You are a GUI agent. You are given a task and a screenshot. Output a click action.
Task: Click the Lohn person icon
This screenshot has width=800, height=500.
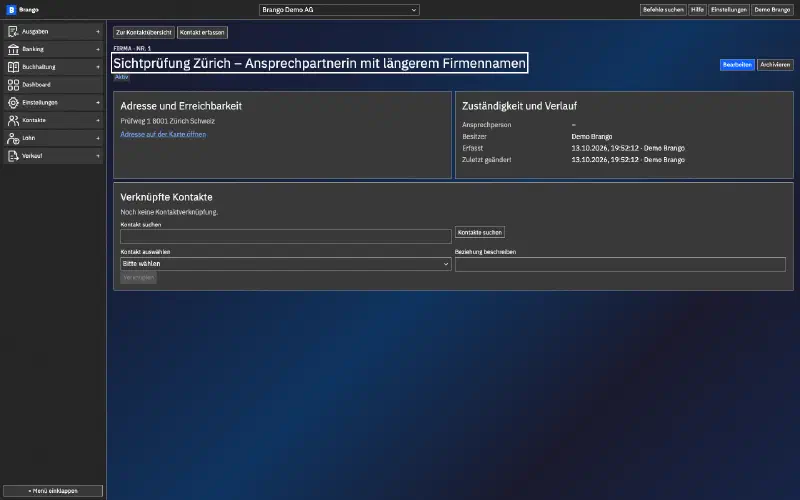[x=13, y=138]
